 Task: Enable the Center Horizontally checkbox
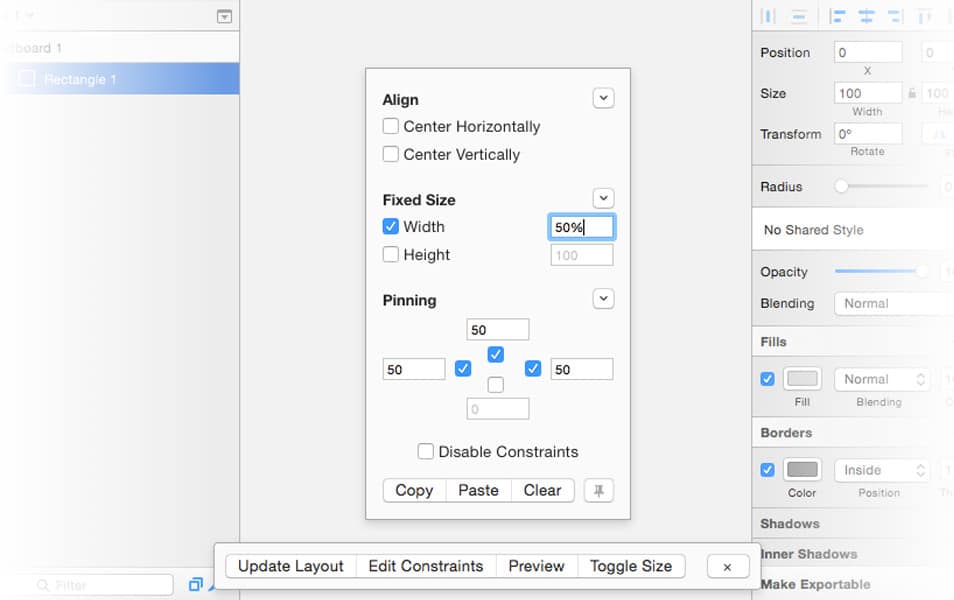pos(390,127)
